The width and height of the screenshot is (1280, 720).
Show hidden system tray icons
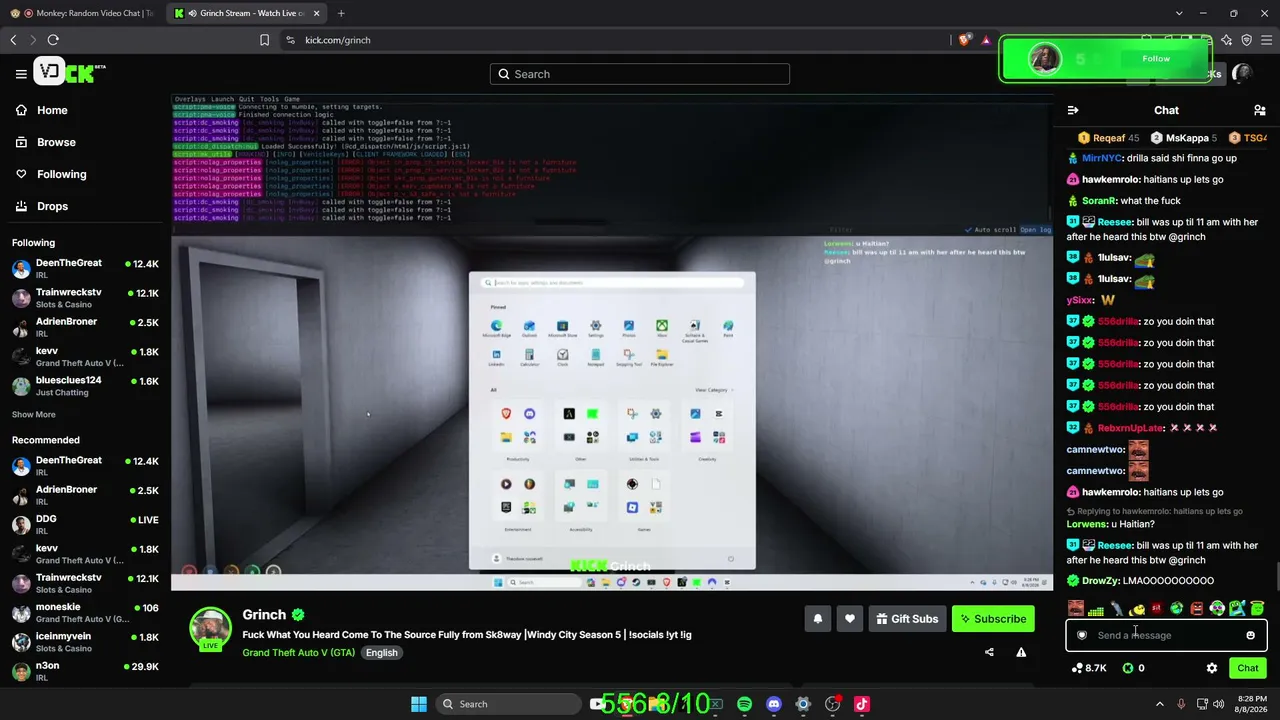1160,704
